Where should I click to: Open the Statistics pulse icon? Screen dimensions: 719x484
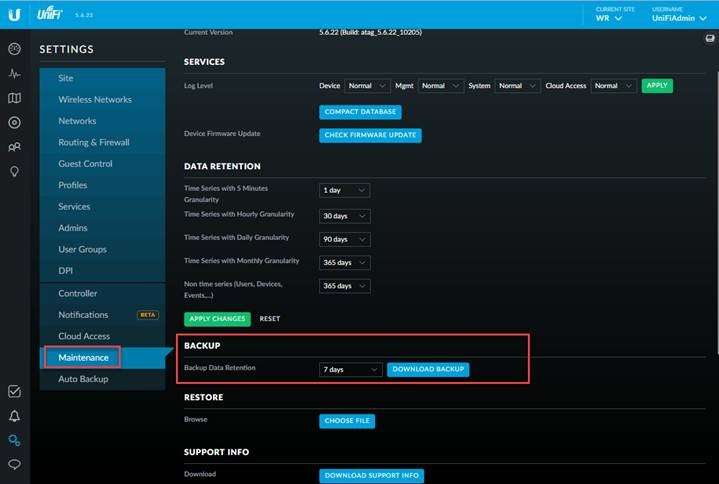pyautogui.click(x=14, y=74)
